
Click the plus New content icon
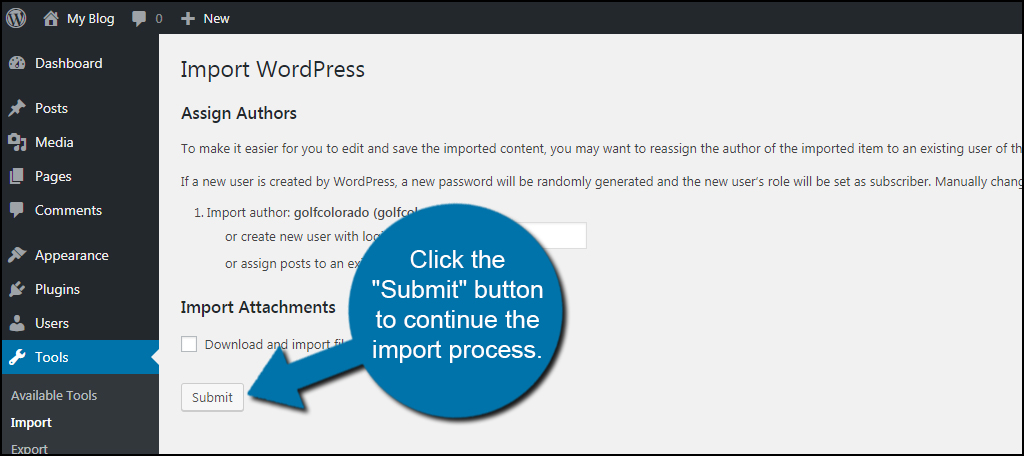[187, 18]
